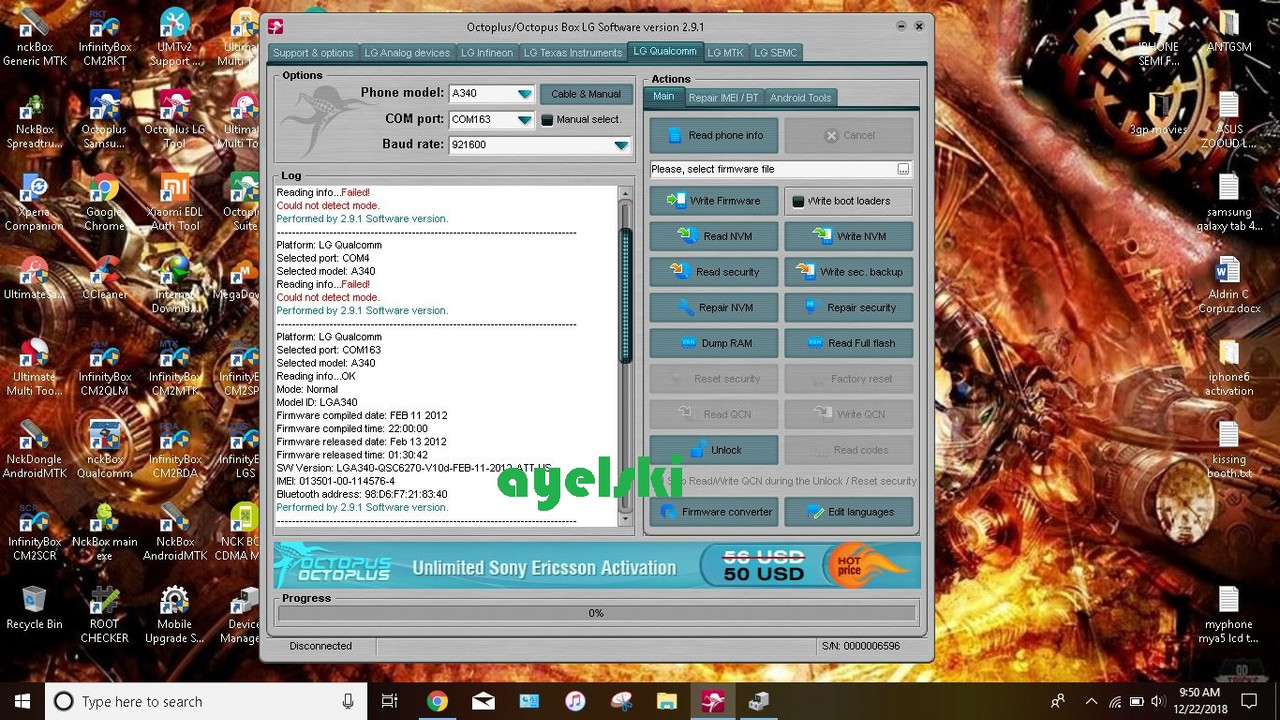Open the Firmware converter
Viewport: 1280px width, 720px height.
713,512
